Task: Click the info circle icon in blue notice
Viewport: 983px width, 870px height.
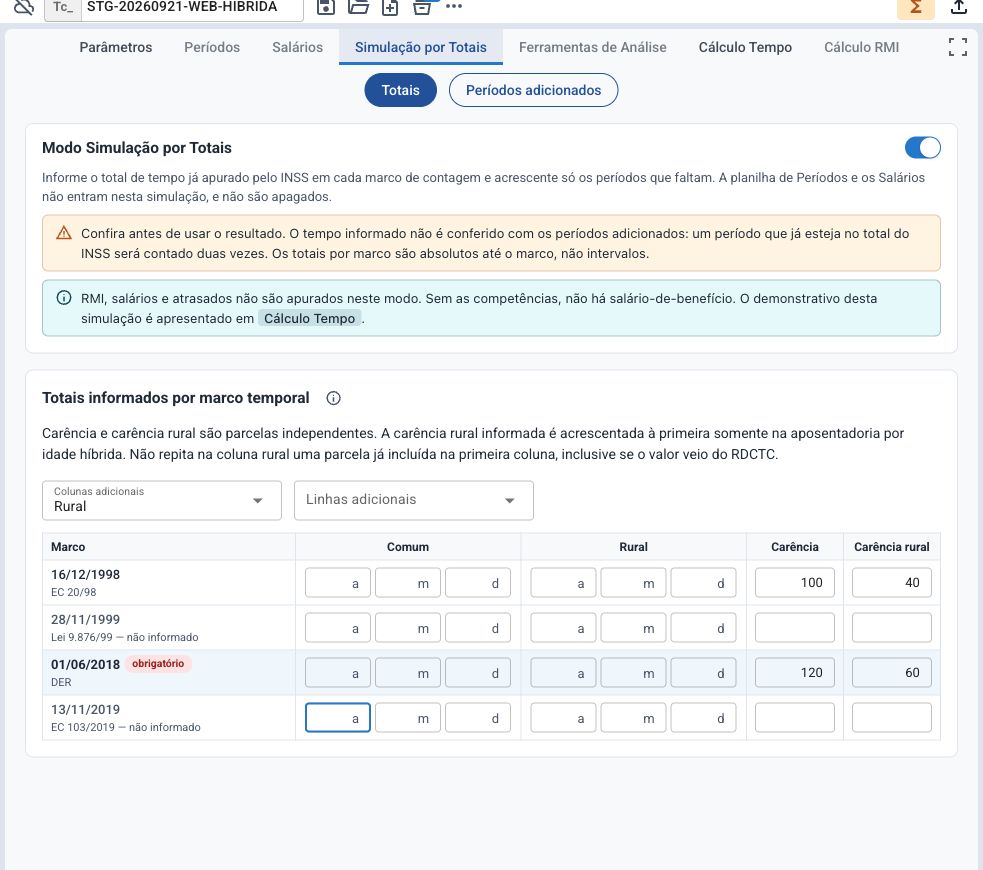Action: [63, 298]
